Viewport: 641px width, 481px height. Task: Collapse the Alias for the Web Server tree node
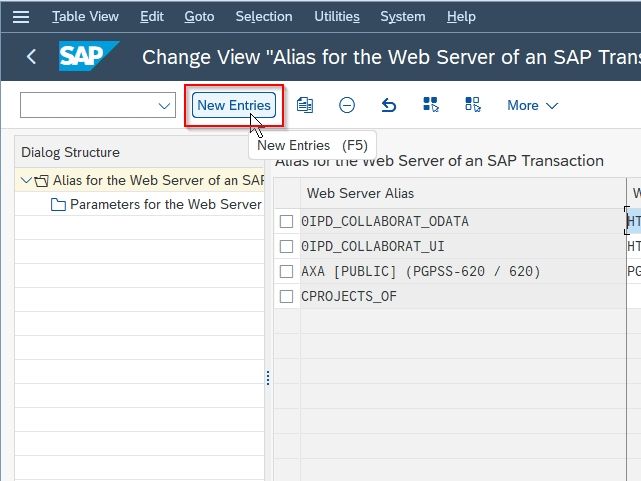(26, 180)
